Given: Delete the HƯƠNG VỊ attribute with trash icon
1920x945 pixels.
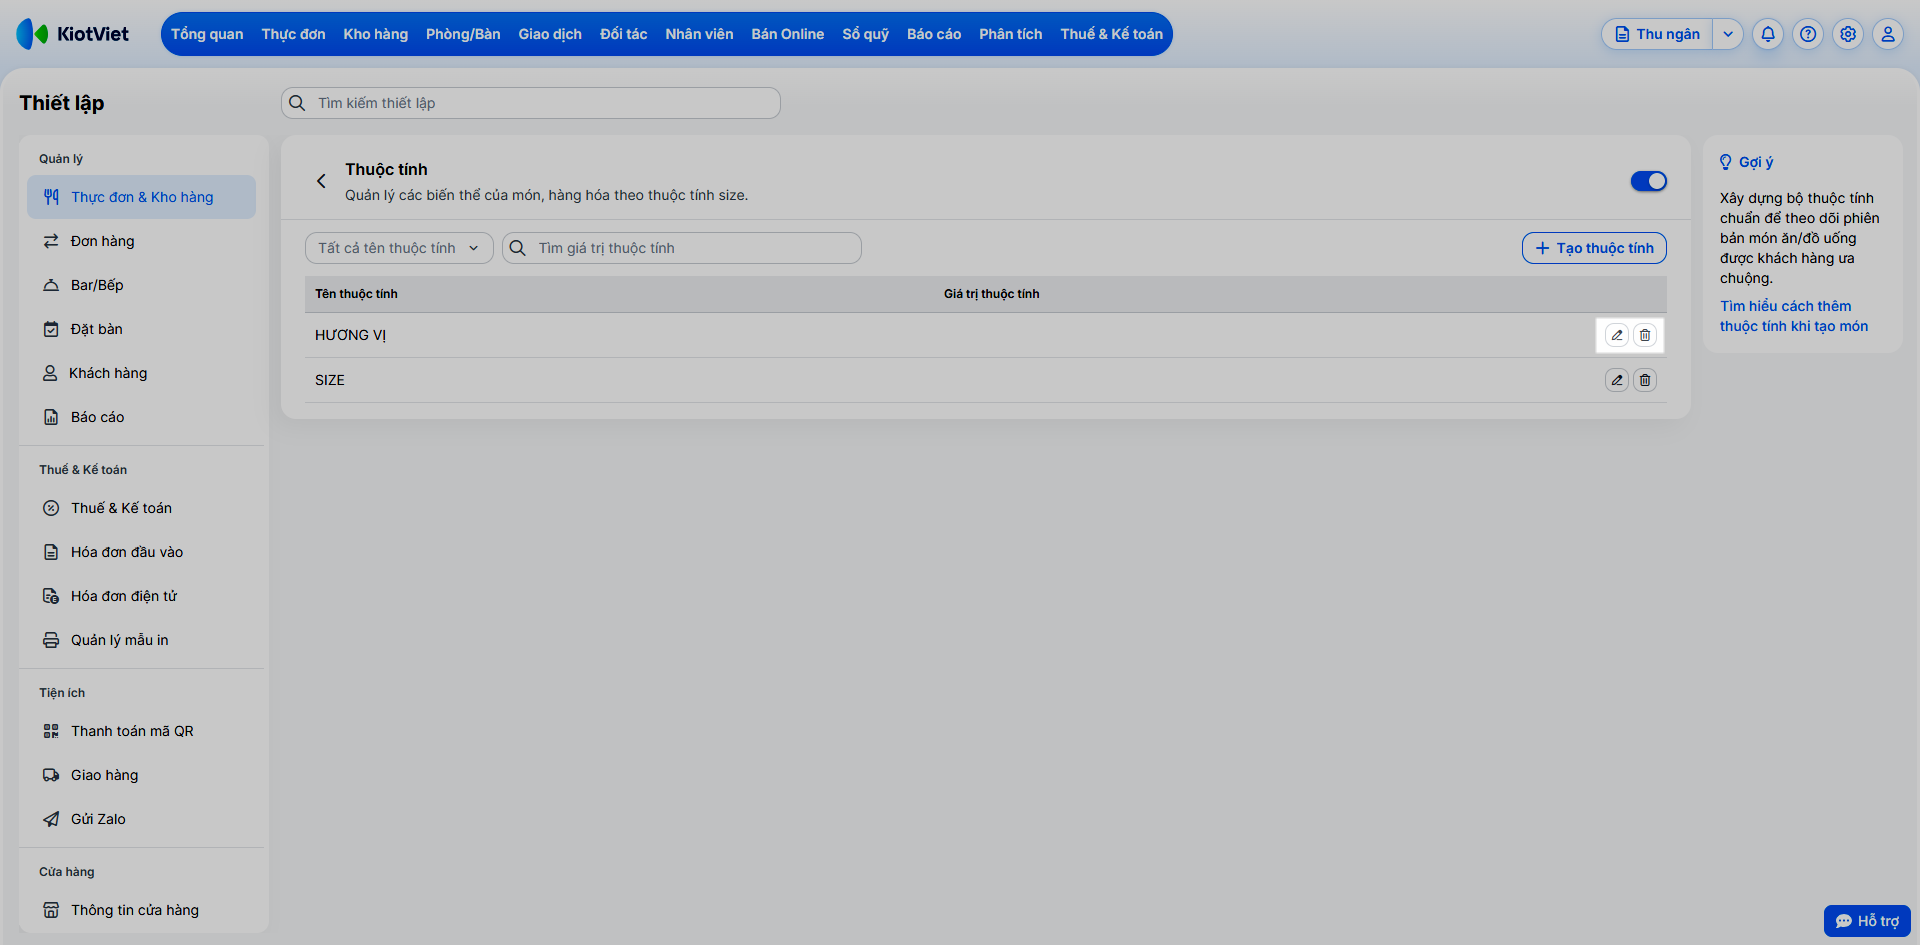Looking at the screenshot, I should (1645, 335).
